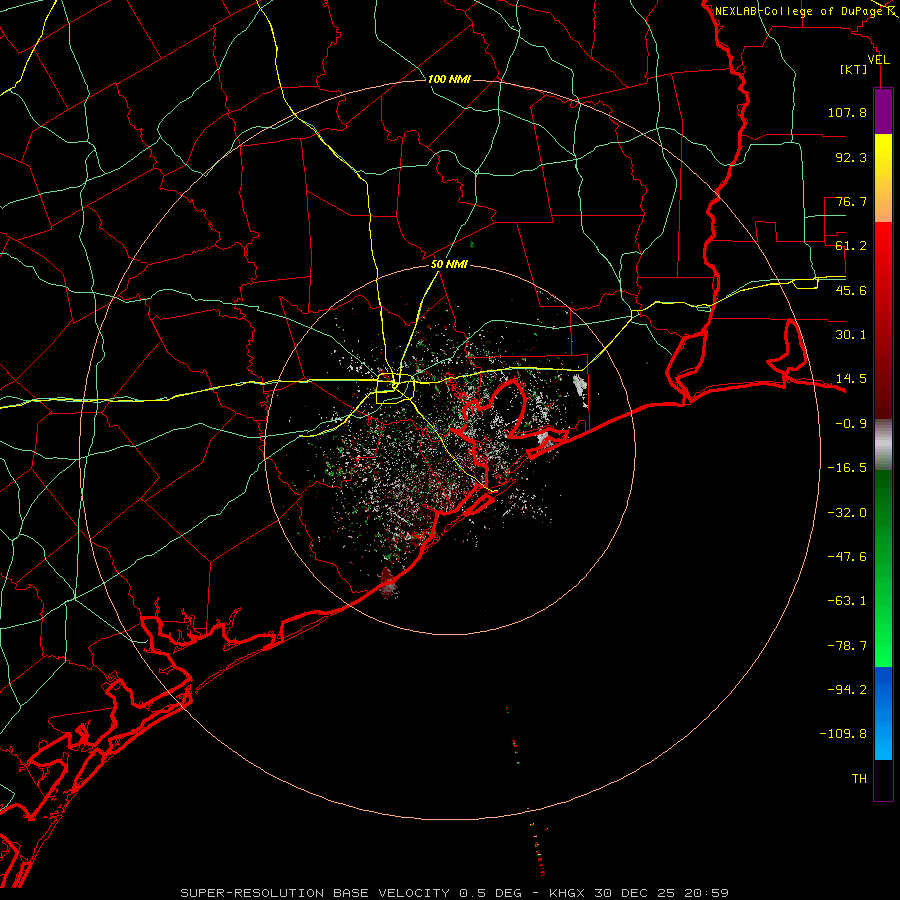Click the VEL legend title
900x900 pixels.
(878, 60)
